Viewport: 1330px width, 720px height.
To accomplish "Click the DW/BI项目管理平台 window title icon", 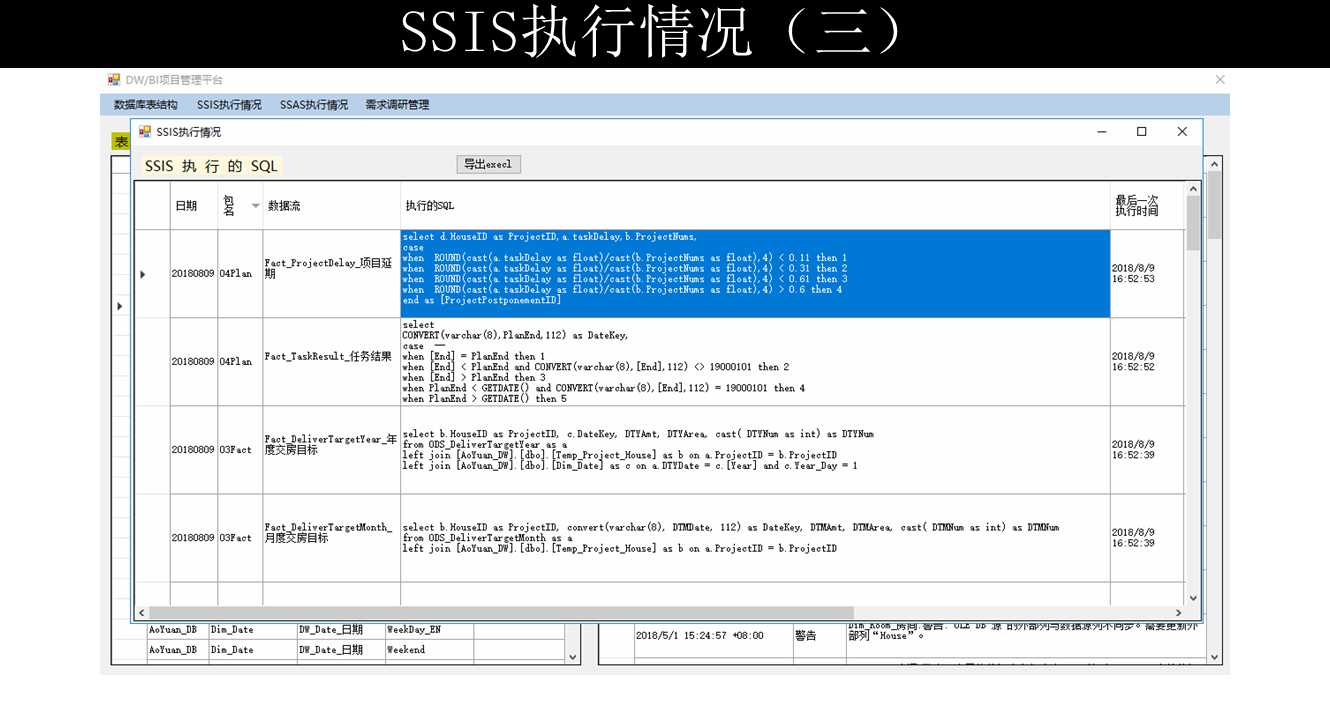I will [x=114, y=79].
